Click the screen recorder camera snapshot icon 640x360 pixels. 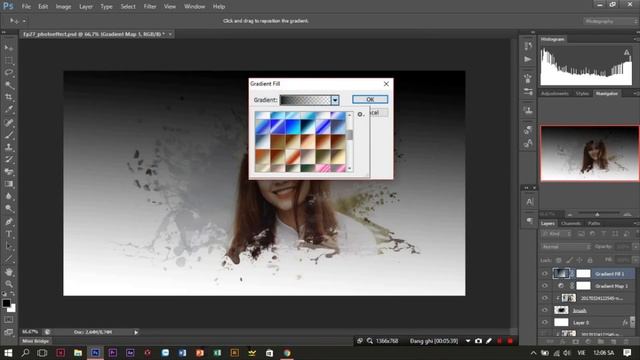[478, 341]
